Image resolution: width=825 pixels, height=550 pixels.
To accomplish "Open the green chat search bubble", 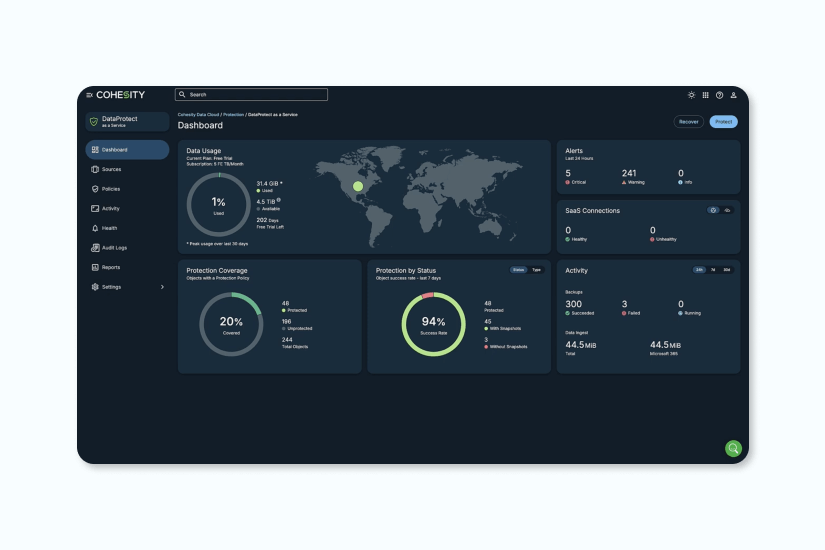I will [x=733, y=448].
